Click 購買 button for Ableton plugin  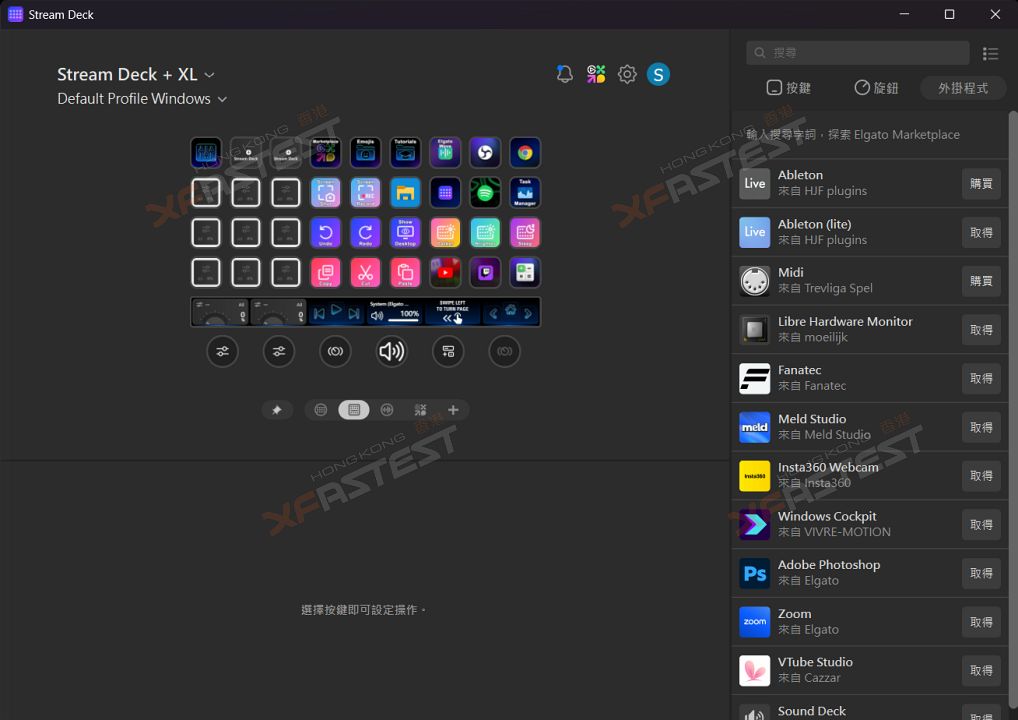coord(980,183)
